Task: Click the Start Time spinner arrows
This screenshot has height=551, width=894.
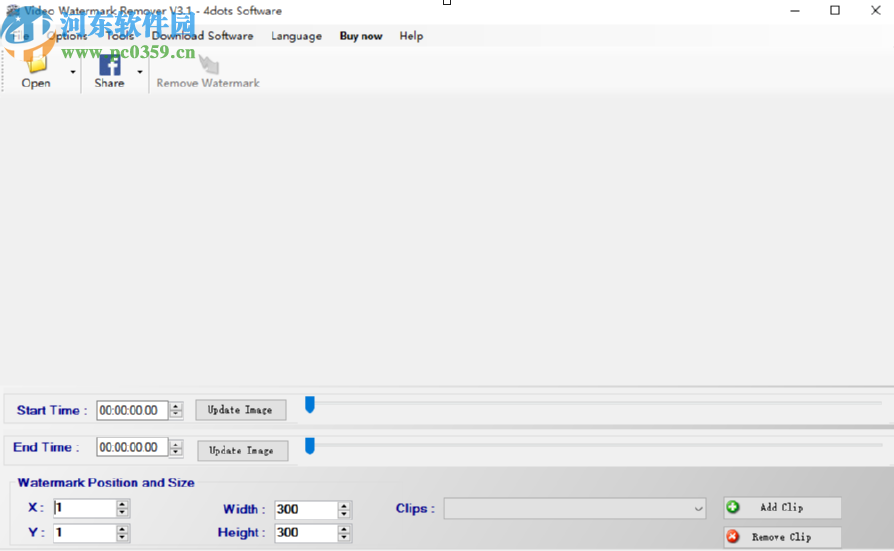Action: [x=176, y=410]
